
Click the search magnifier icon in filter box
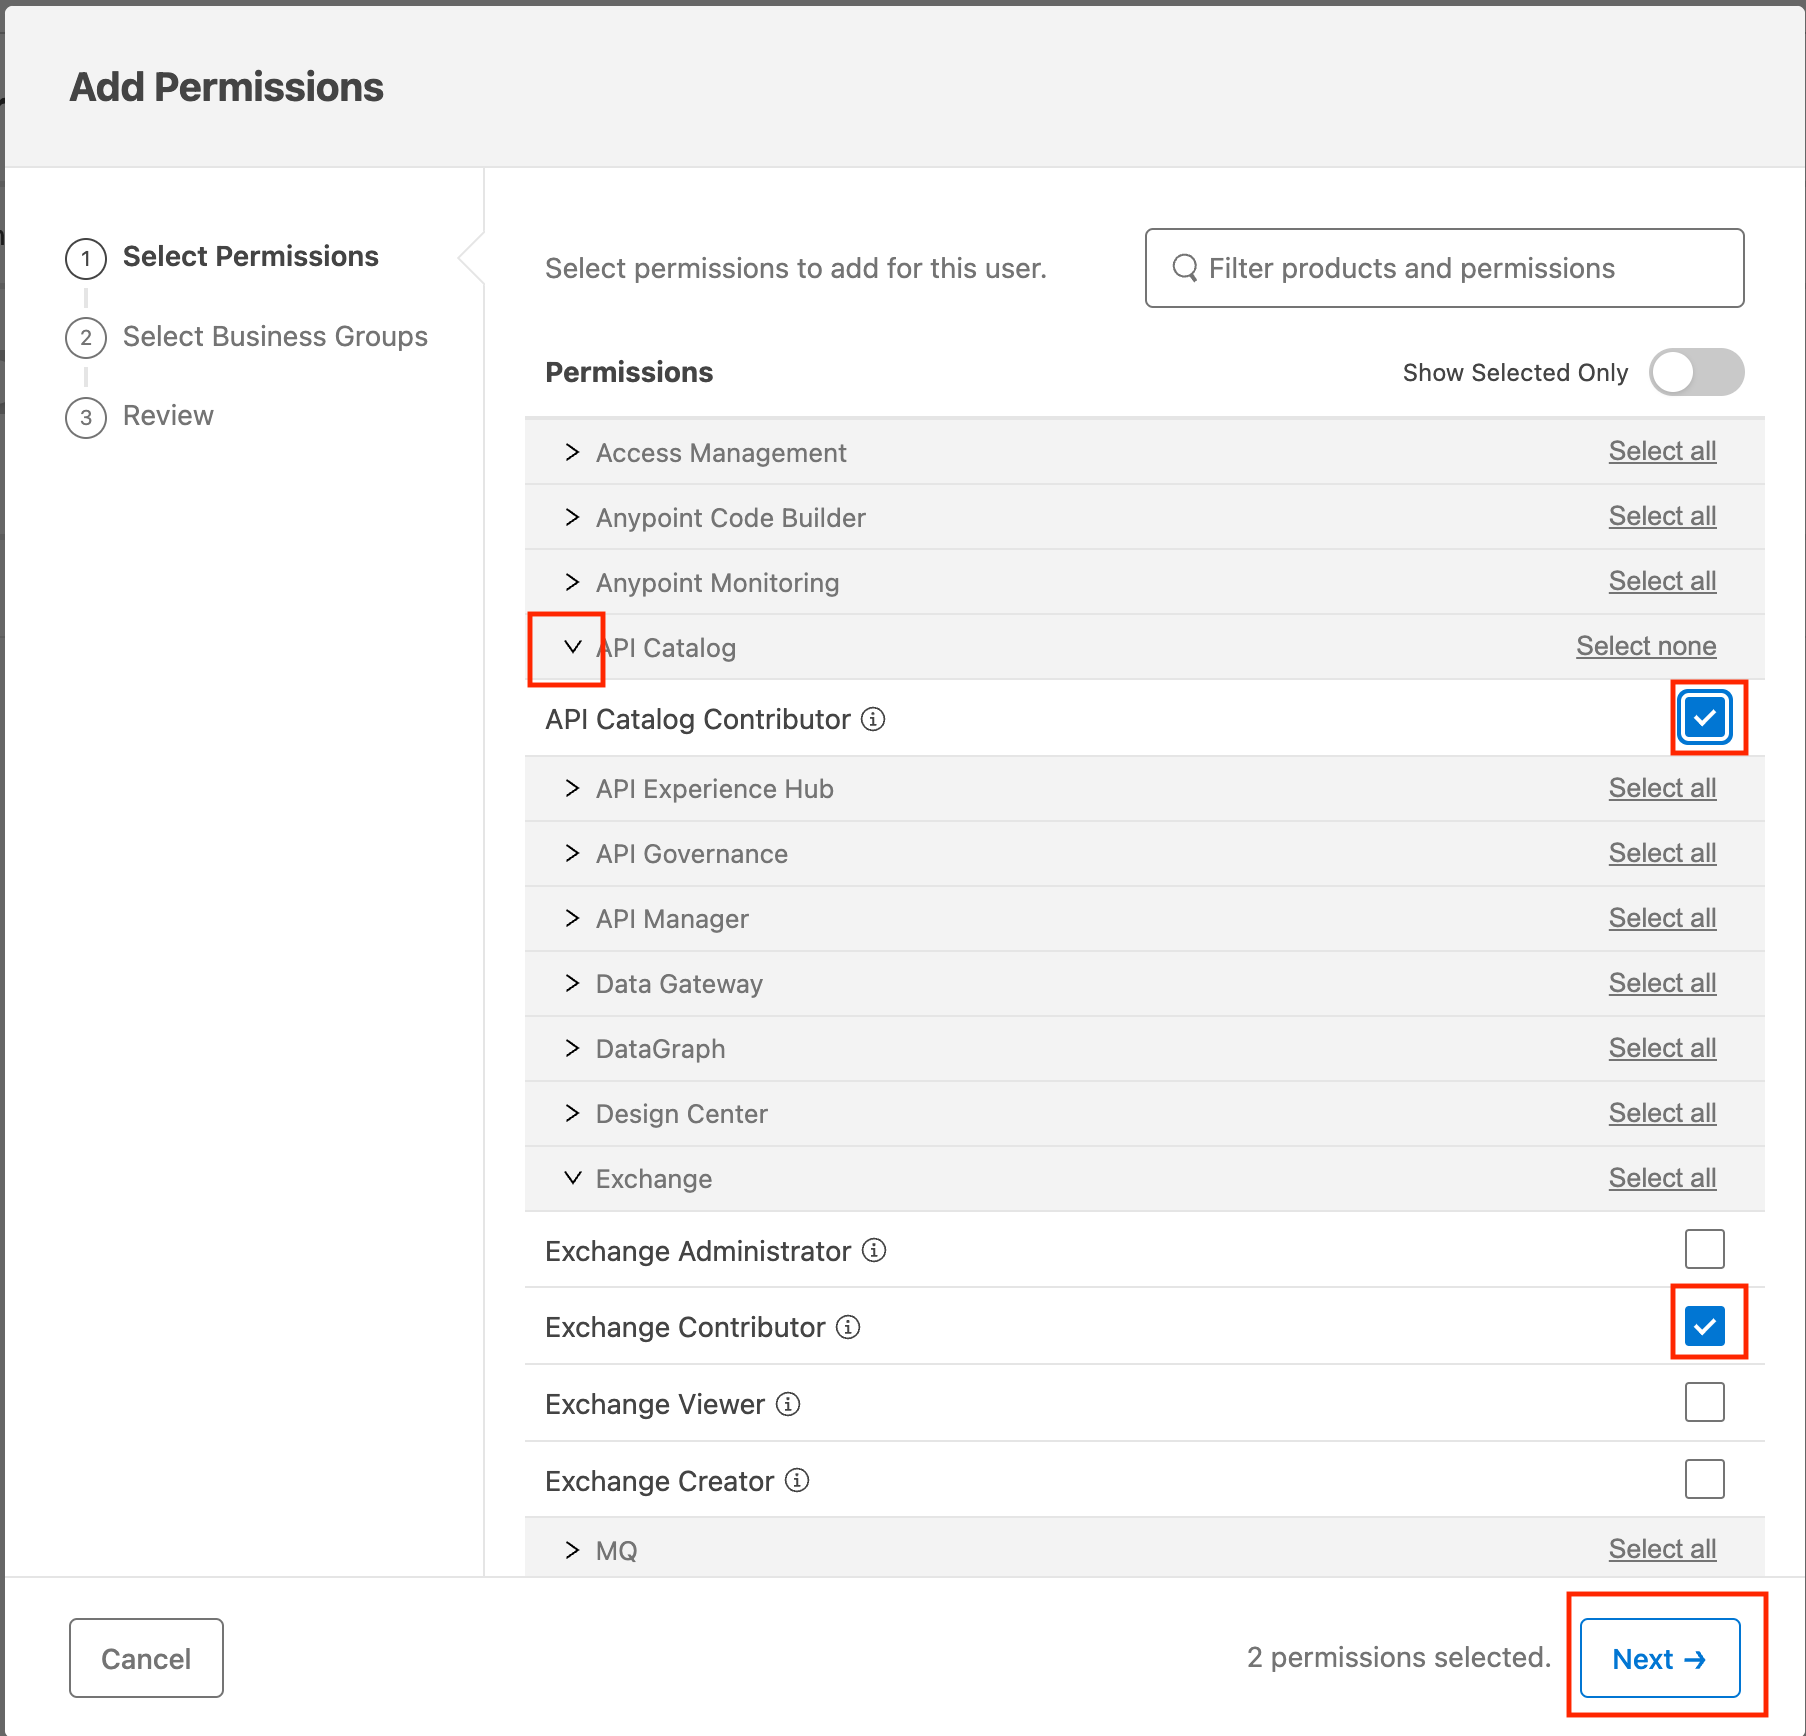coord(1185,268)
